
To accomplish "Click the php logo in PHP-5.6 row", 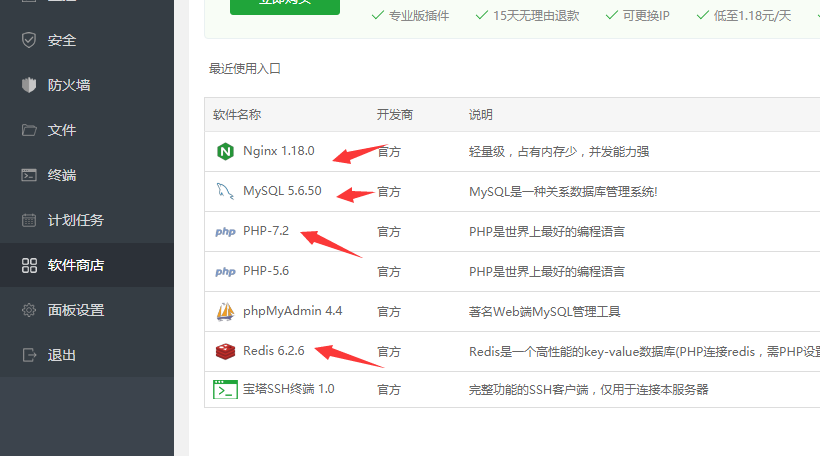I will 225,271.
